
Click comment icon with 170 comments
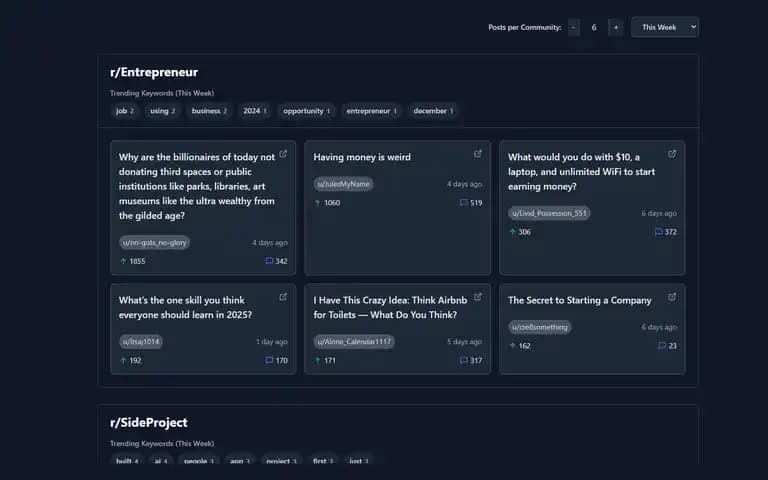tap(269, 360)
